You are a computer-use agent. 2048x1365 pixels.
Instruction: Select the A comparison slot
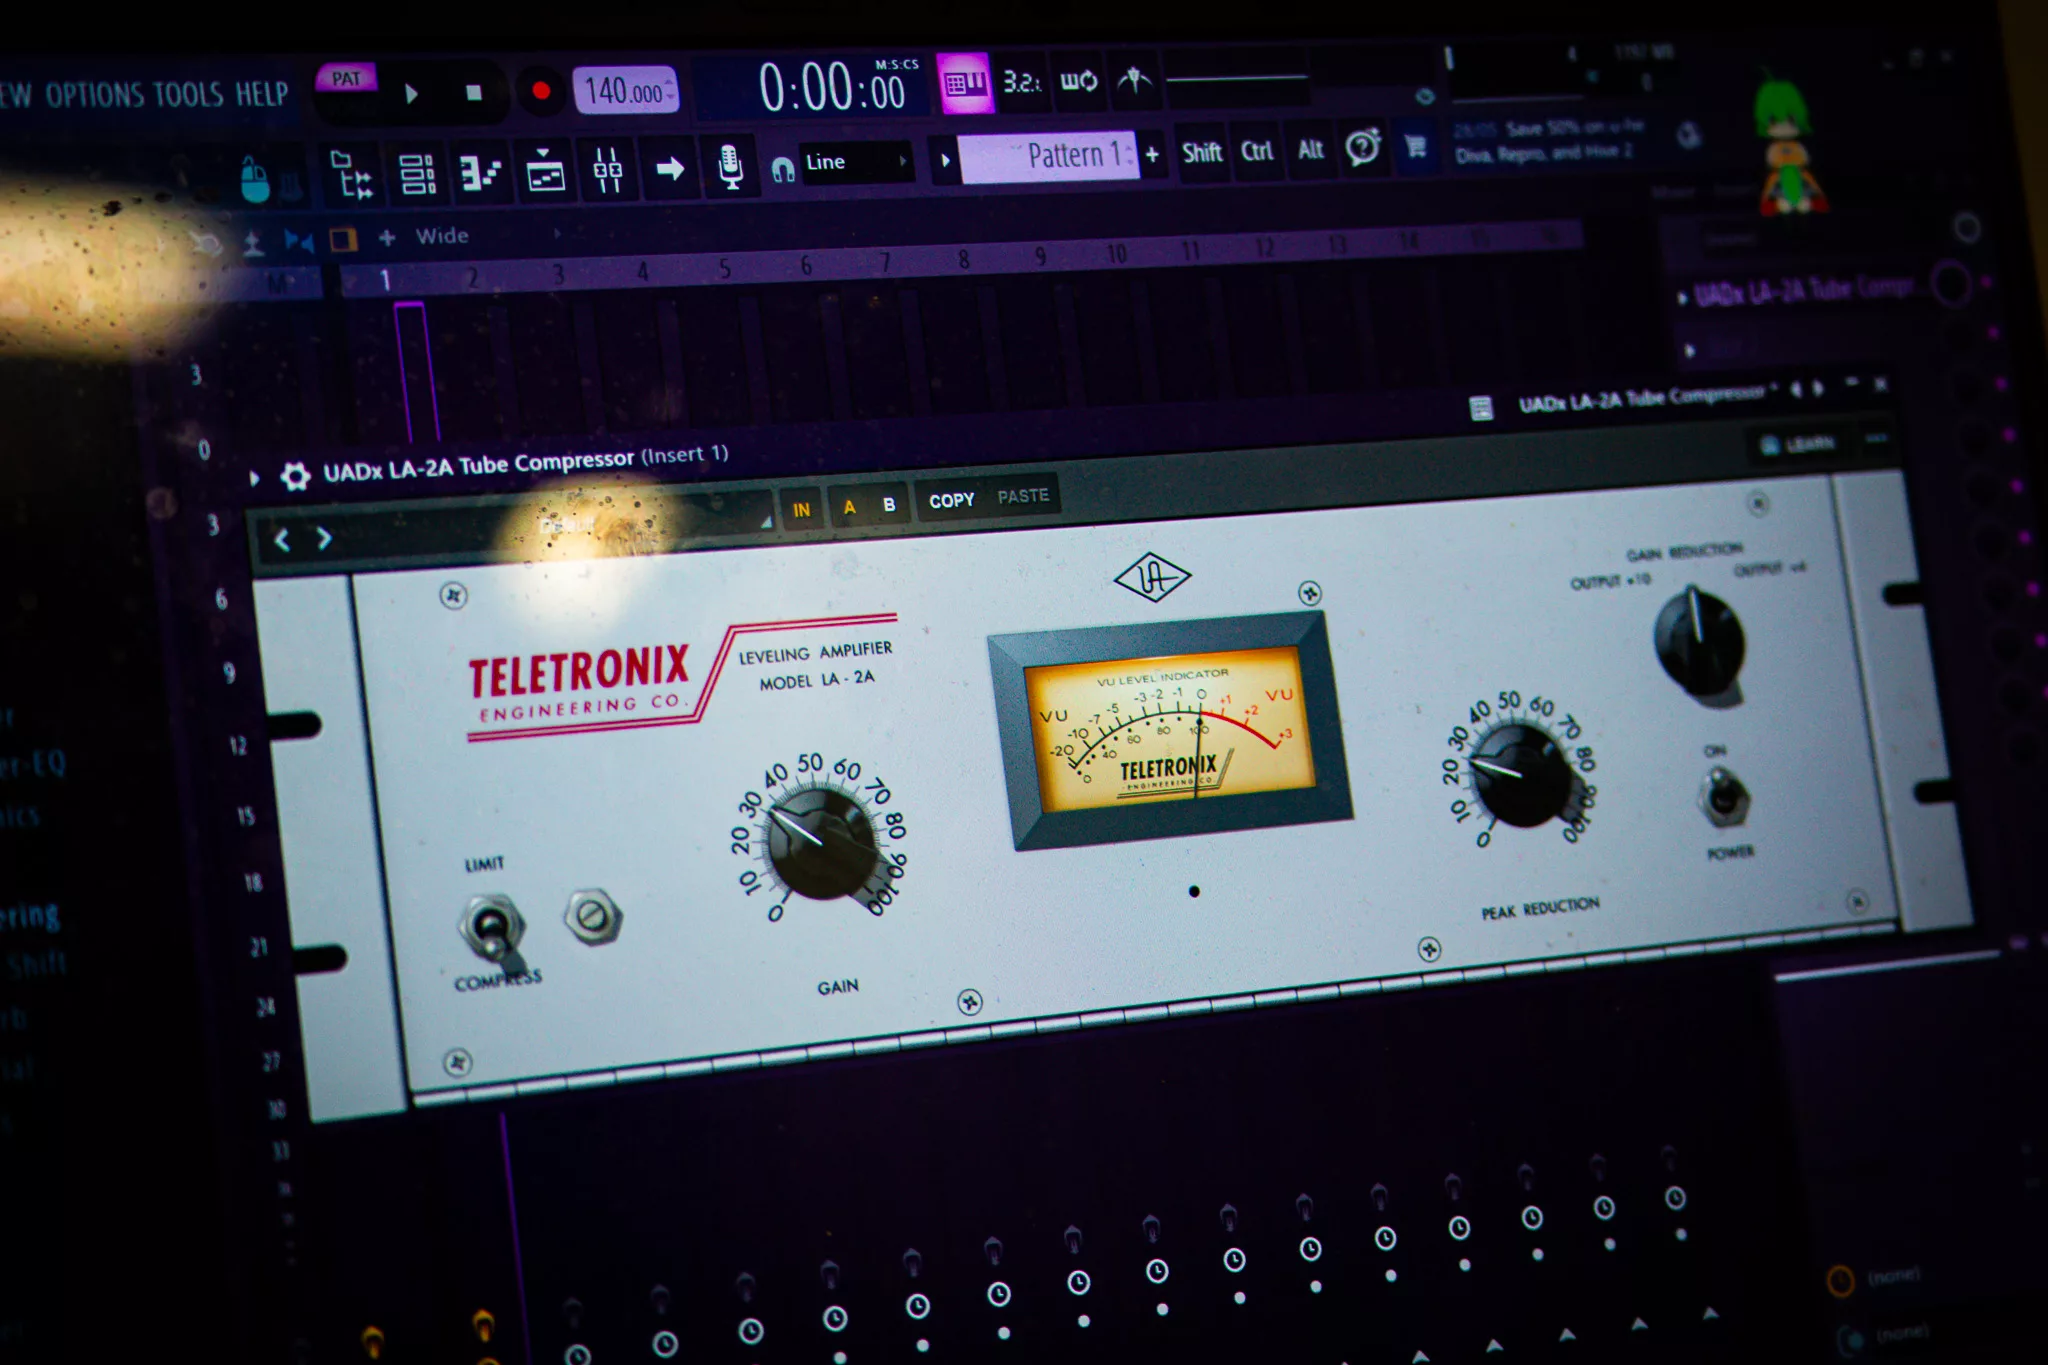pyautogui.click(x=849, y=507)
